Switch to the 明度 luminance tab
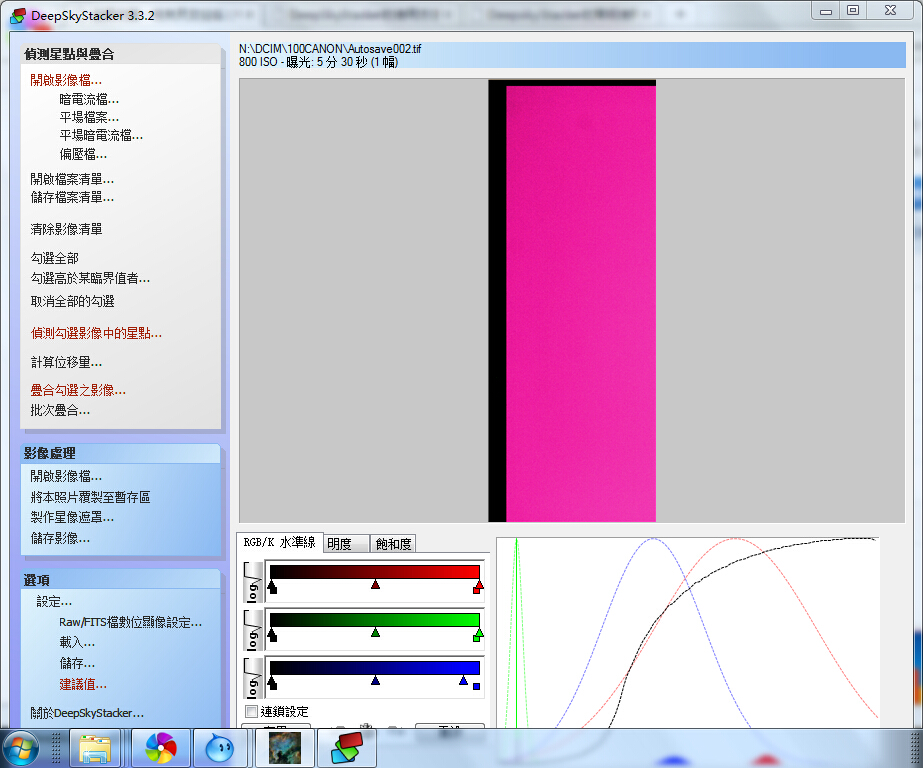This screenshot has height=768, width=923. (x=347, y=543)
